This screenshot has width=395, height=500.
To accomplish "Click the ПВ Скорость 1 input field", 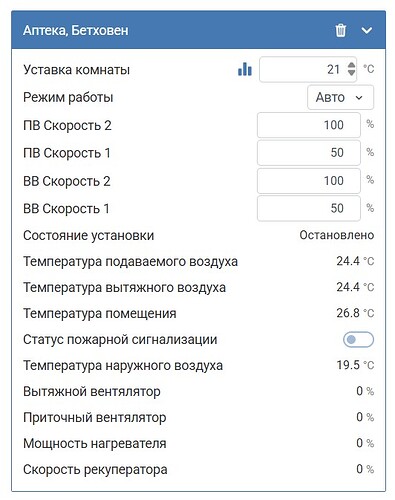I will click(x=309, y=153).
